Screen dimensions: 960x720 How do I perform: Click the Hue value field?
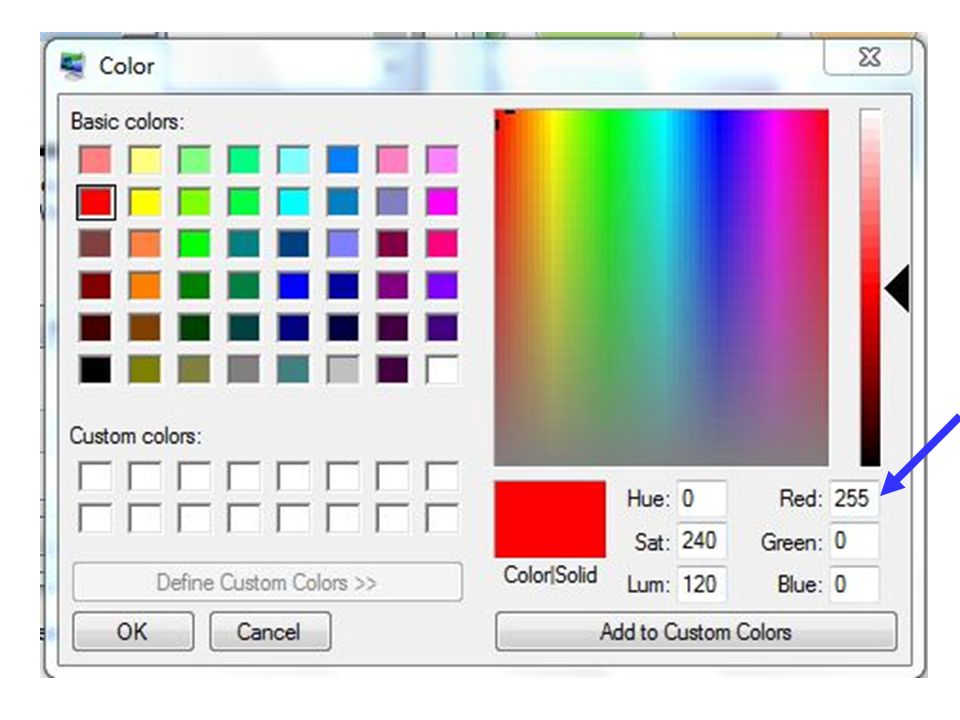point(702,498)
